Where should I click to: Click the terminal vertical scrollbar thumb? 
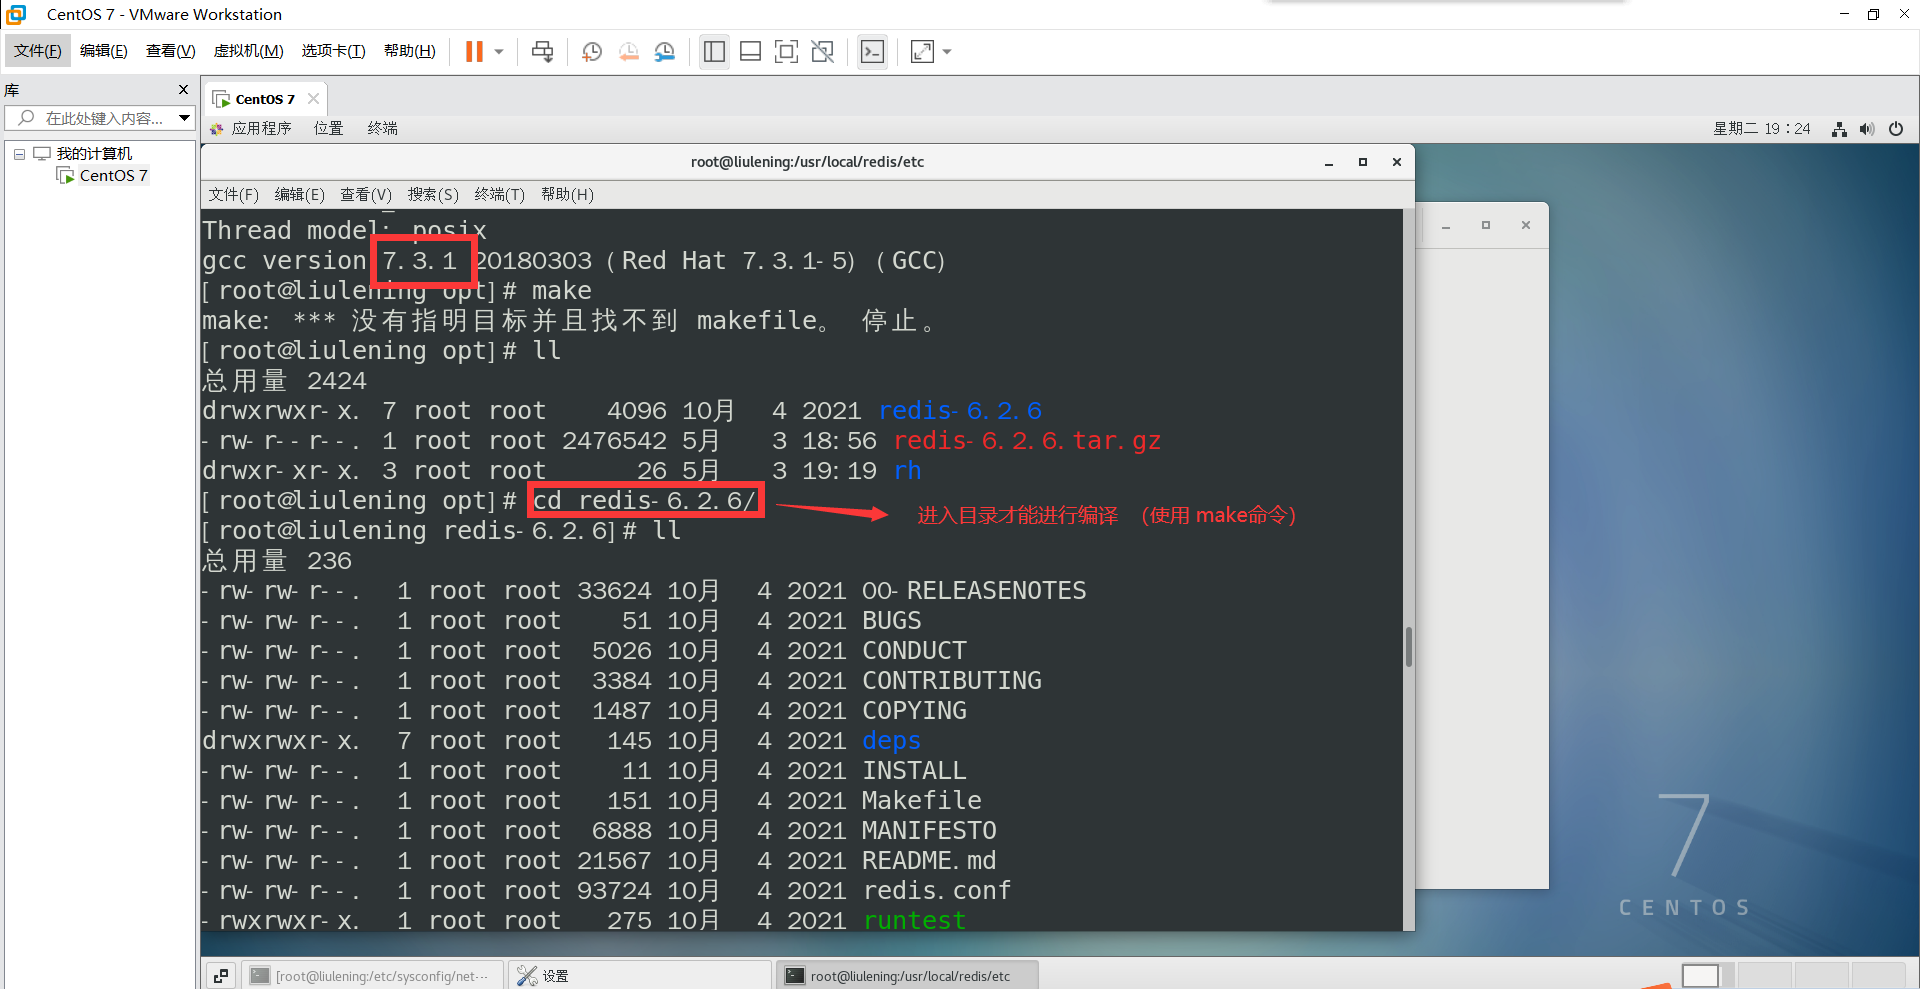pyautogui.click(x=1408, y=647)
